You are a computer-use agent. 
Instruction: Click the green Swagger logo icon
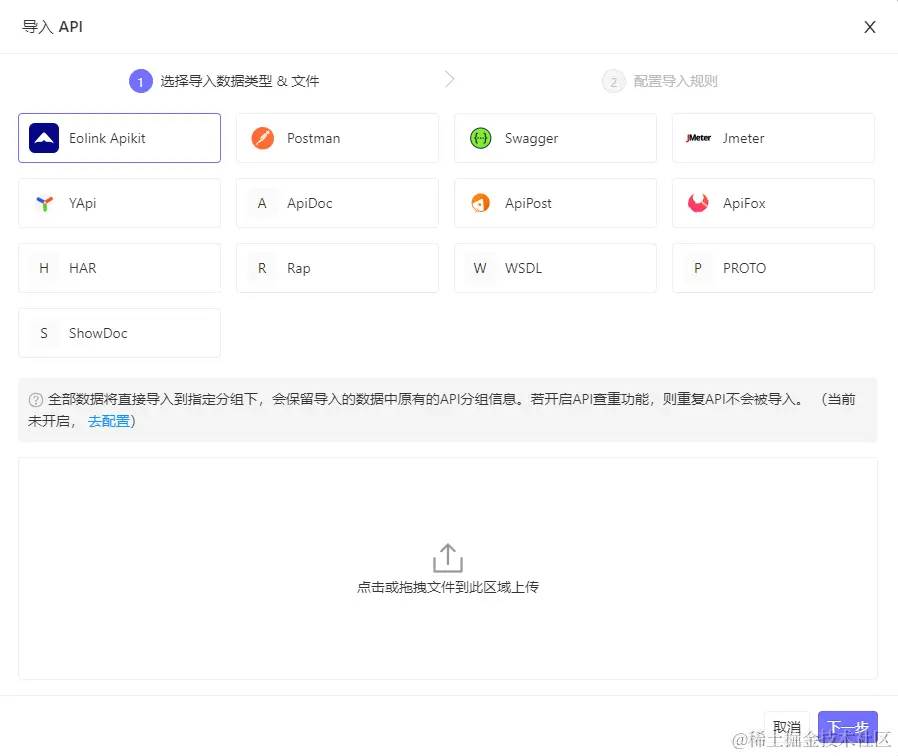[480, 138]
